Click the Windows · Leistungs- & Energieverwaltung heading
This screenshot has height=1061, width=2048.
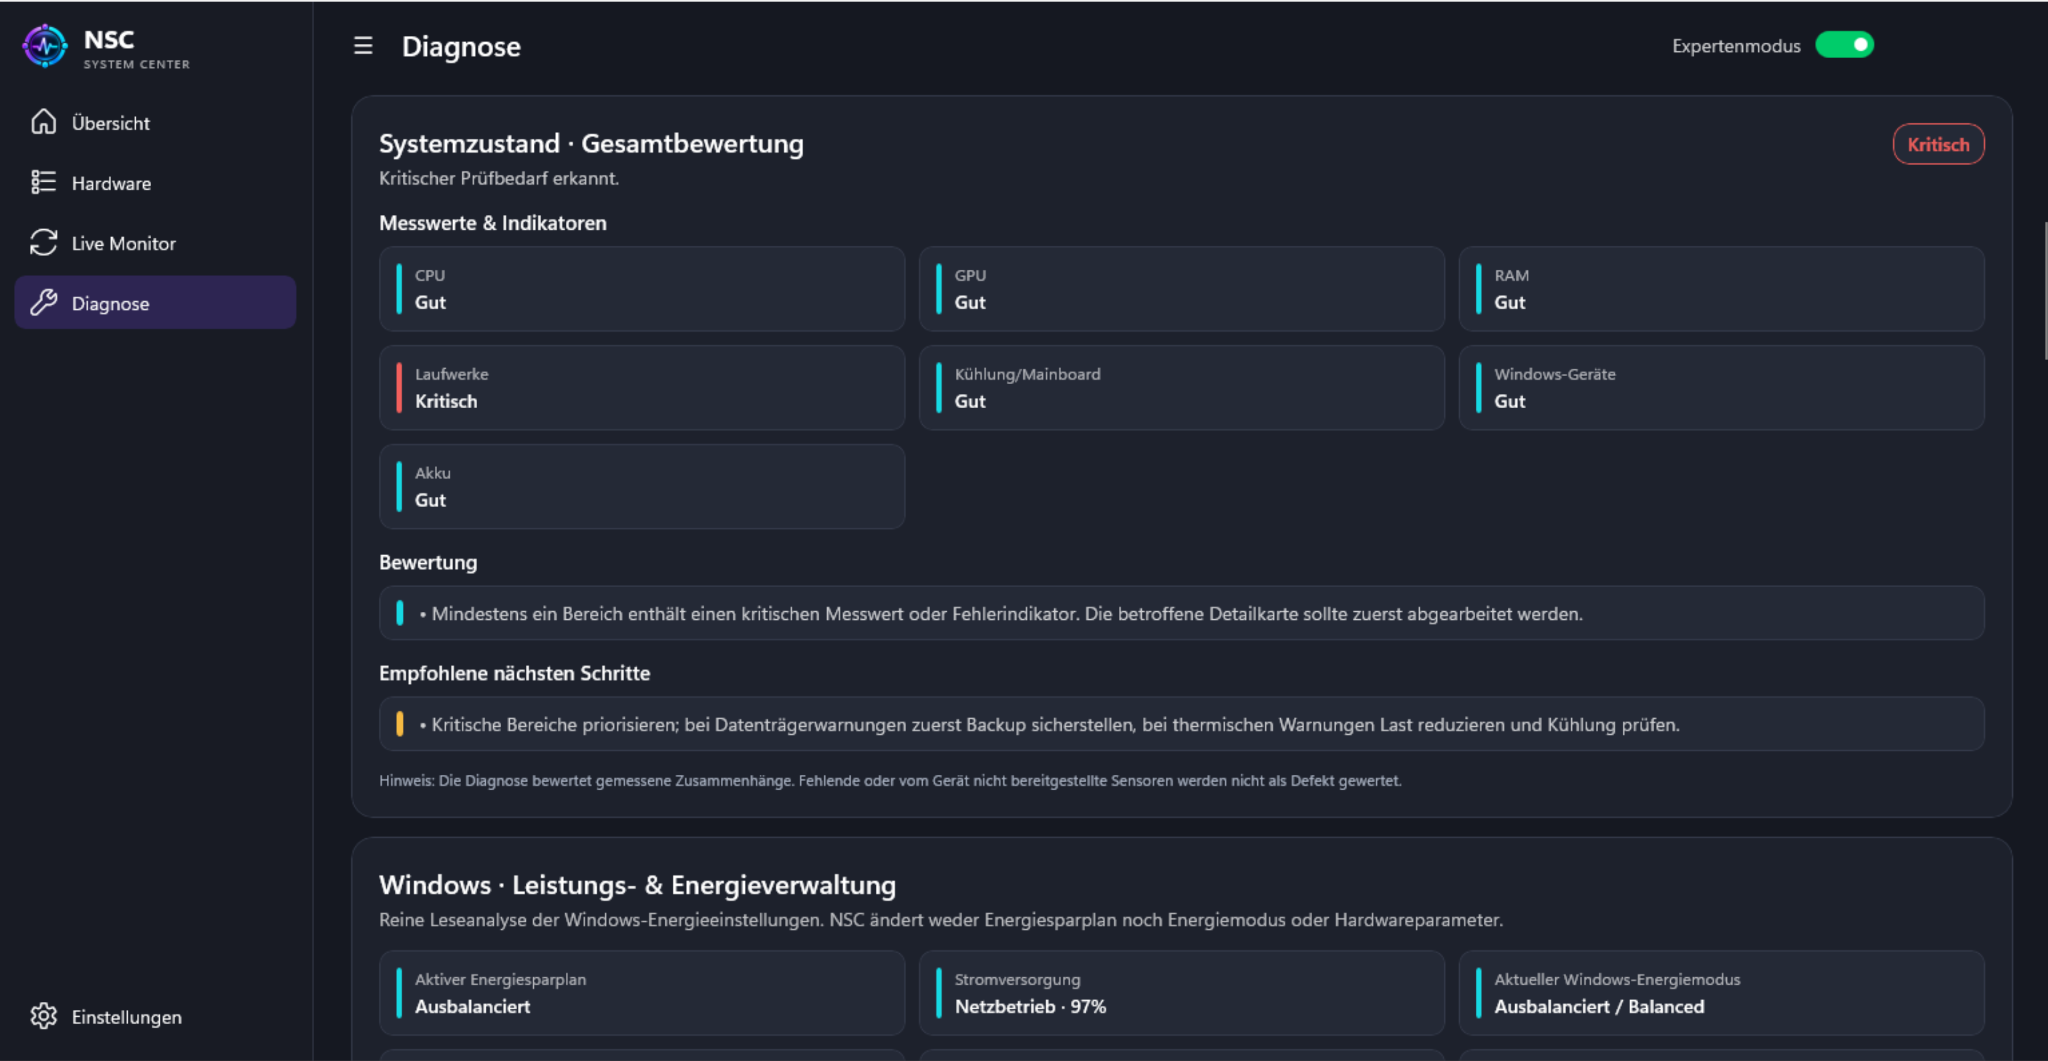(637, 885)
